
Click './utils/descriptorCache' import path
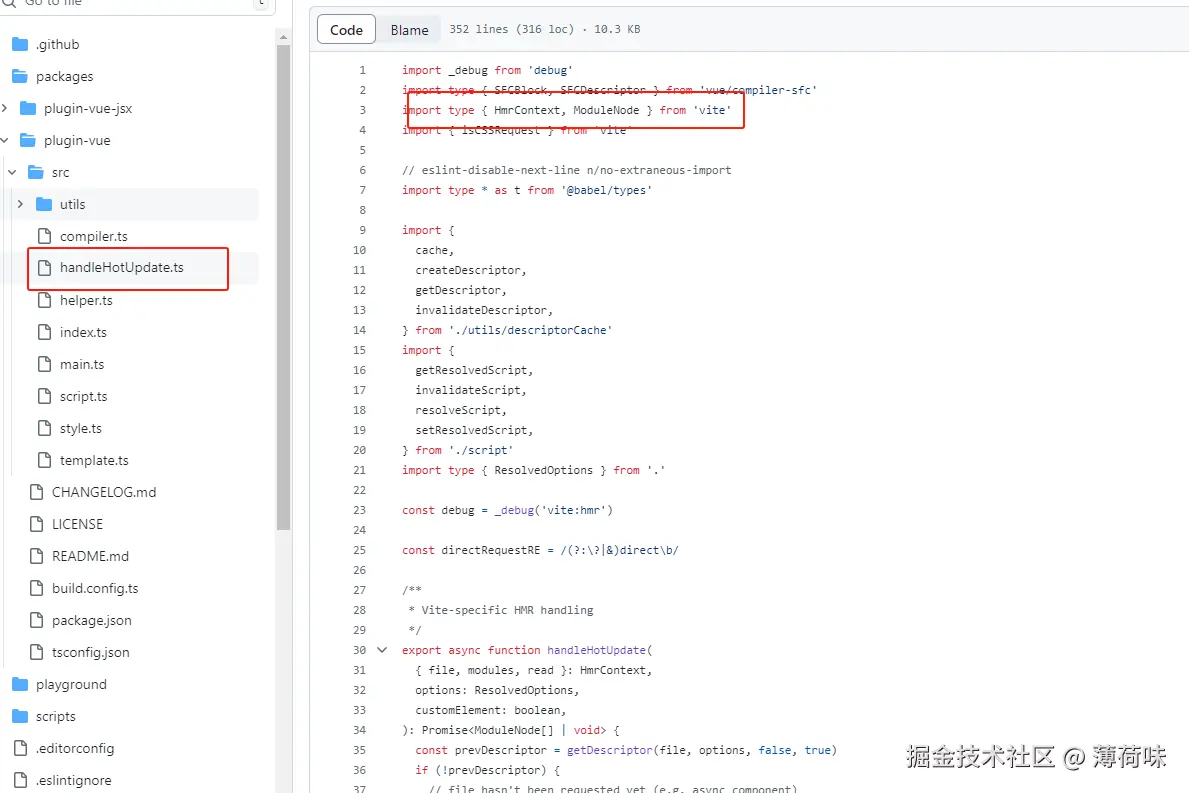tap(530, 330)
